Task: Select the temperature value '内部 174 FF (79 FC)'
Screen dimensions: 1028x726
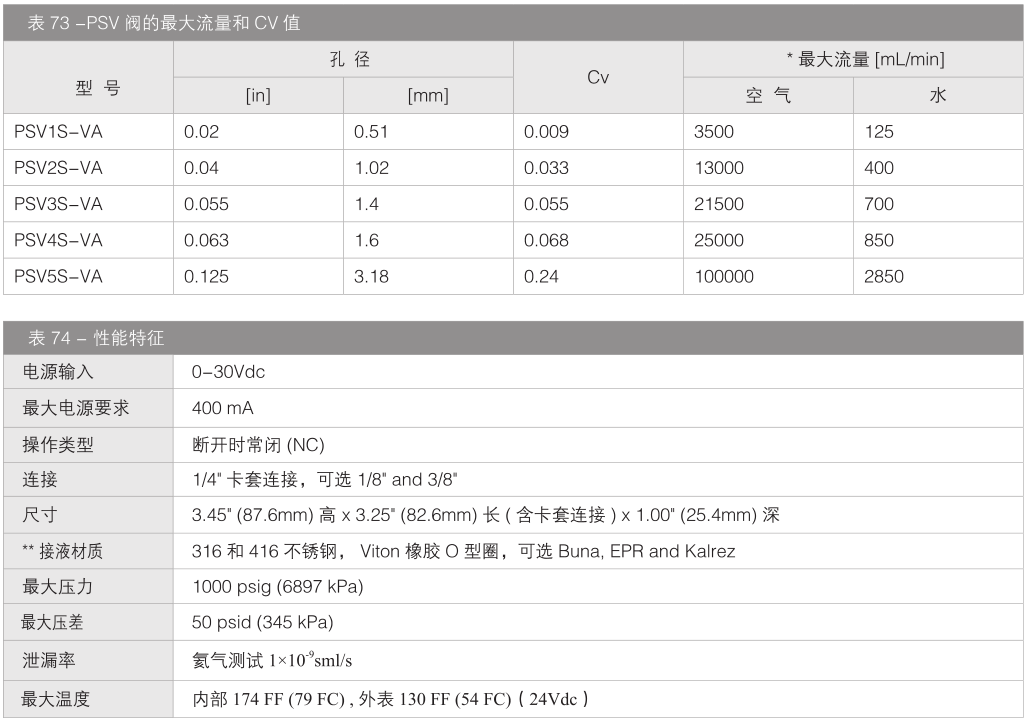Action: click(268, 699)
